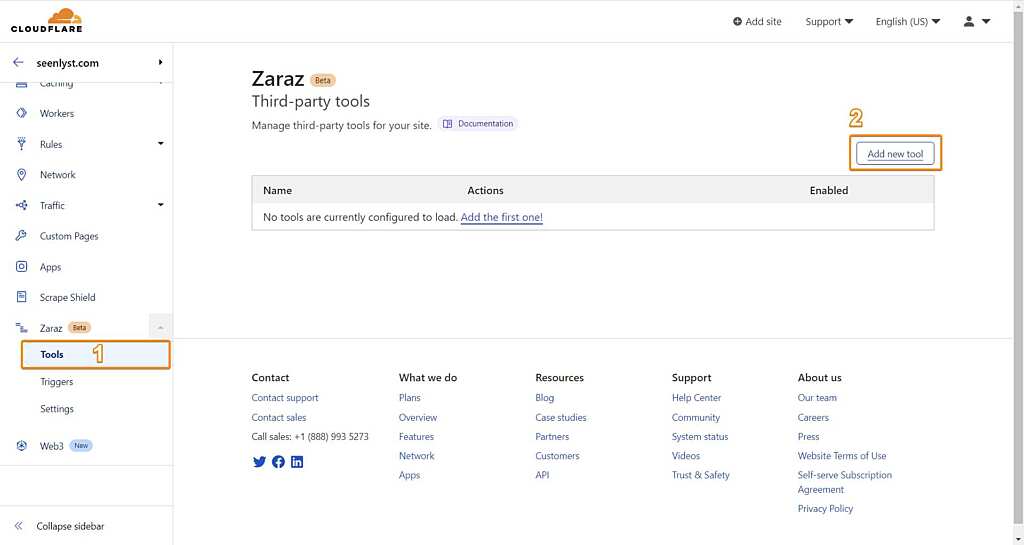Click the Collapse sidebar label
Screen dimensions: 1024x545
click(x=71, y=526)
